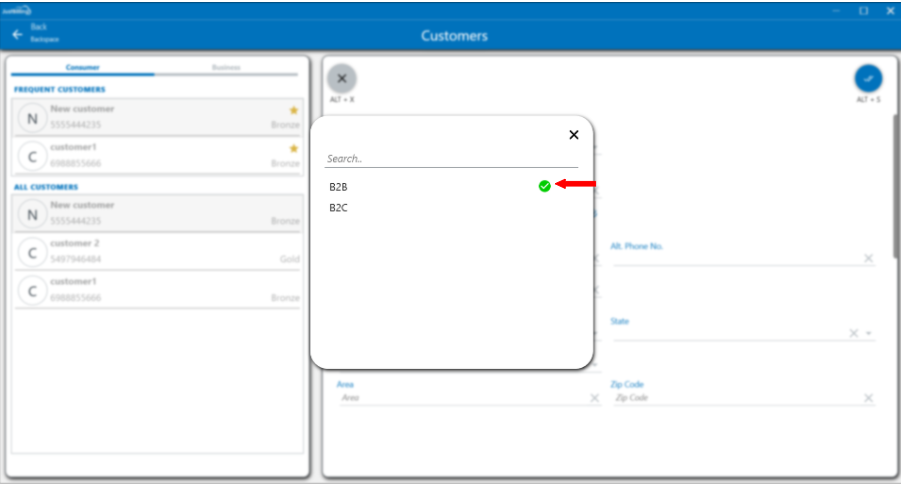903x485 pixels.
Task: Click the round blue save button
Action: 868,79
